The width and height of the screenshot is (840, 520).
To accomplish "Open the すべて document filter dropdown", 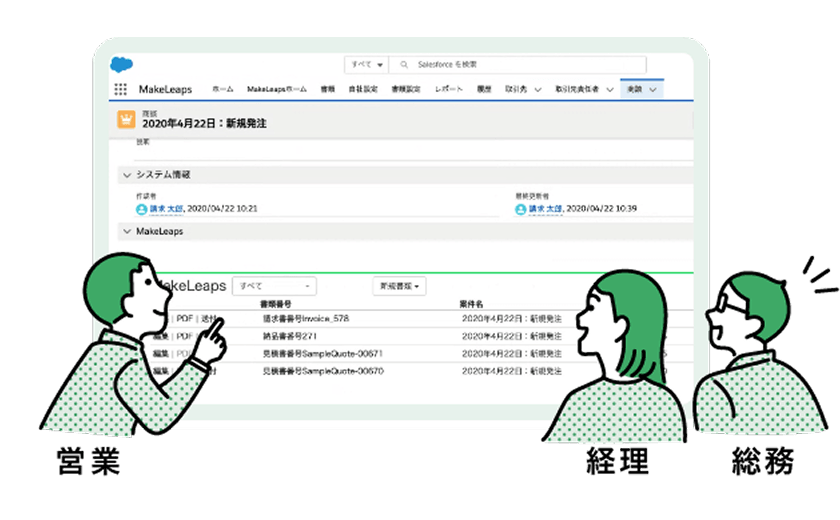I will (274, 287).
